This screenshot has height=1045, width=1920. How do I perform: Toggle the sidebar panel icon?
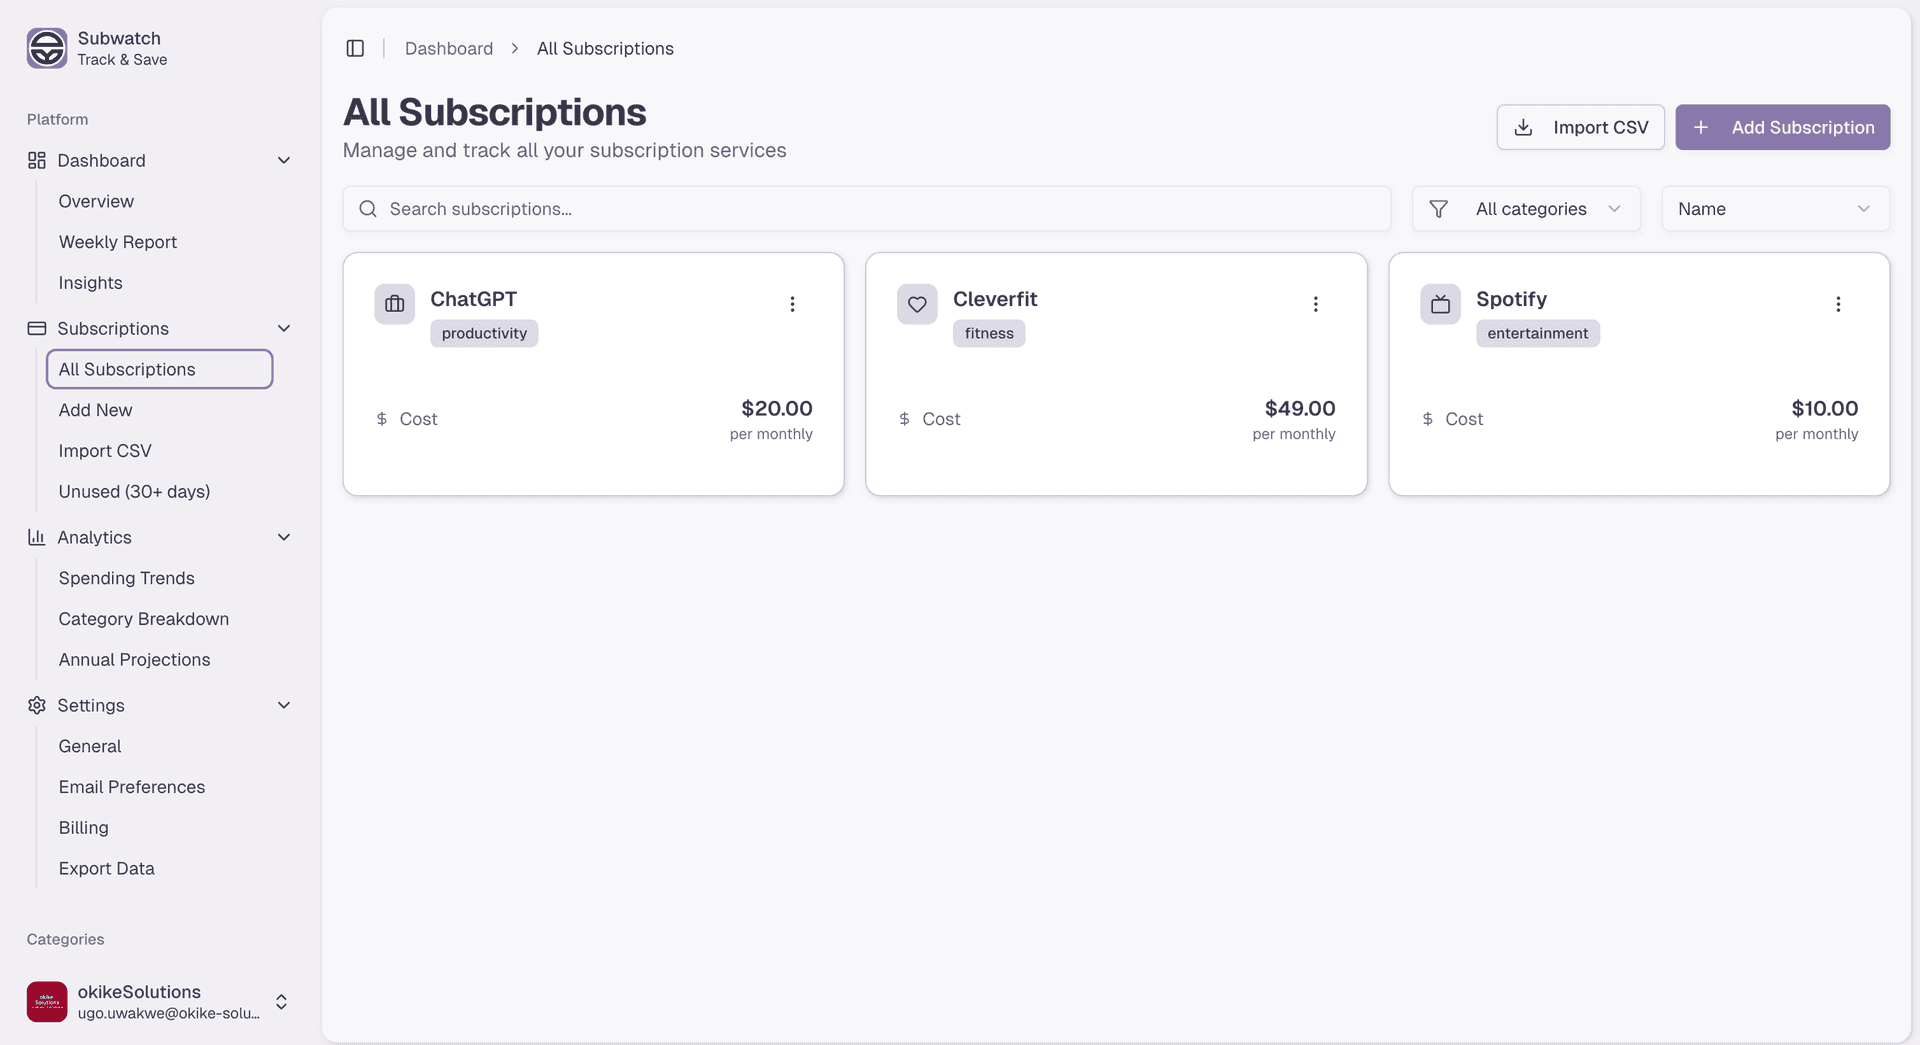point(355,48)
